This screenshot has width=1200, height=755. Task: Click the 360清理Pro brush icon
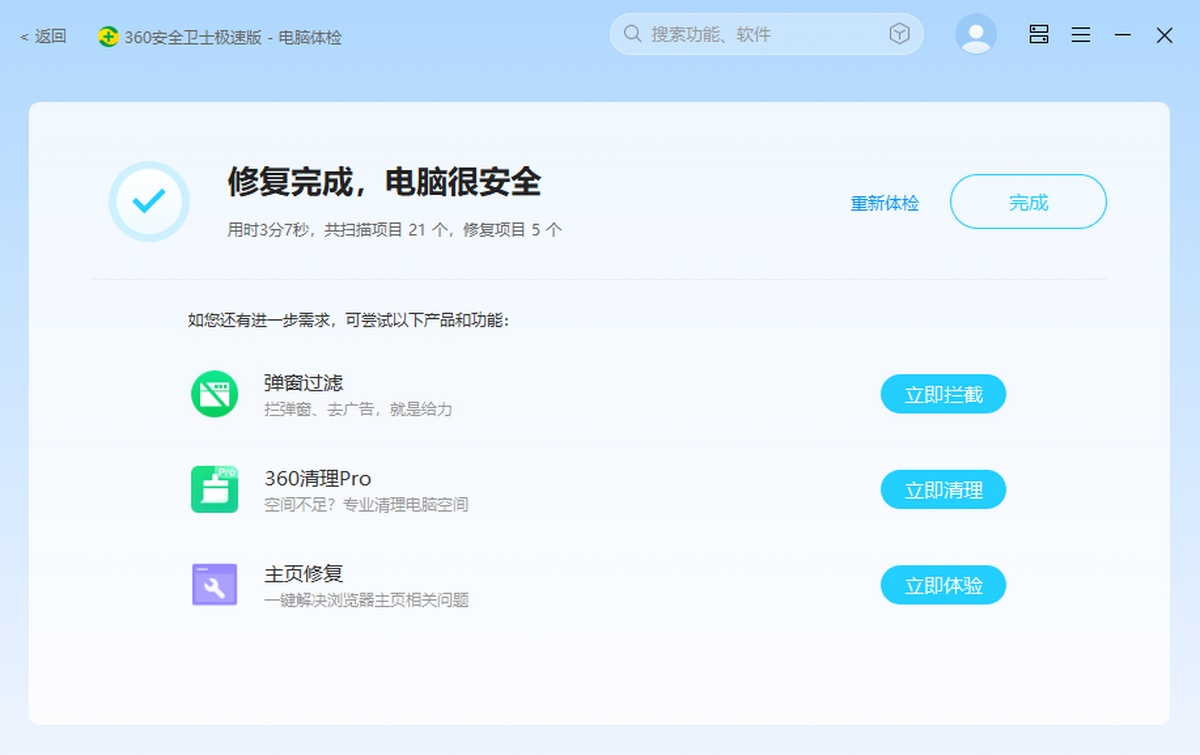[x=214, y=489]
